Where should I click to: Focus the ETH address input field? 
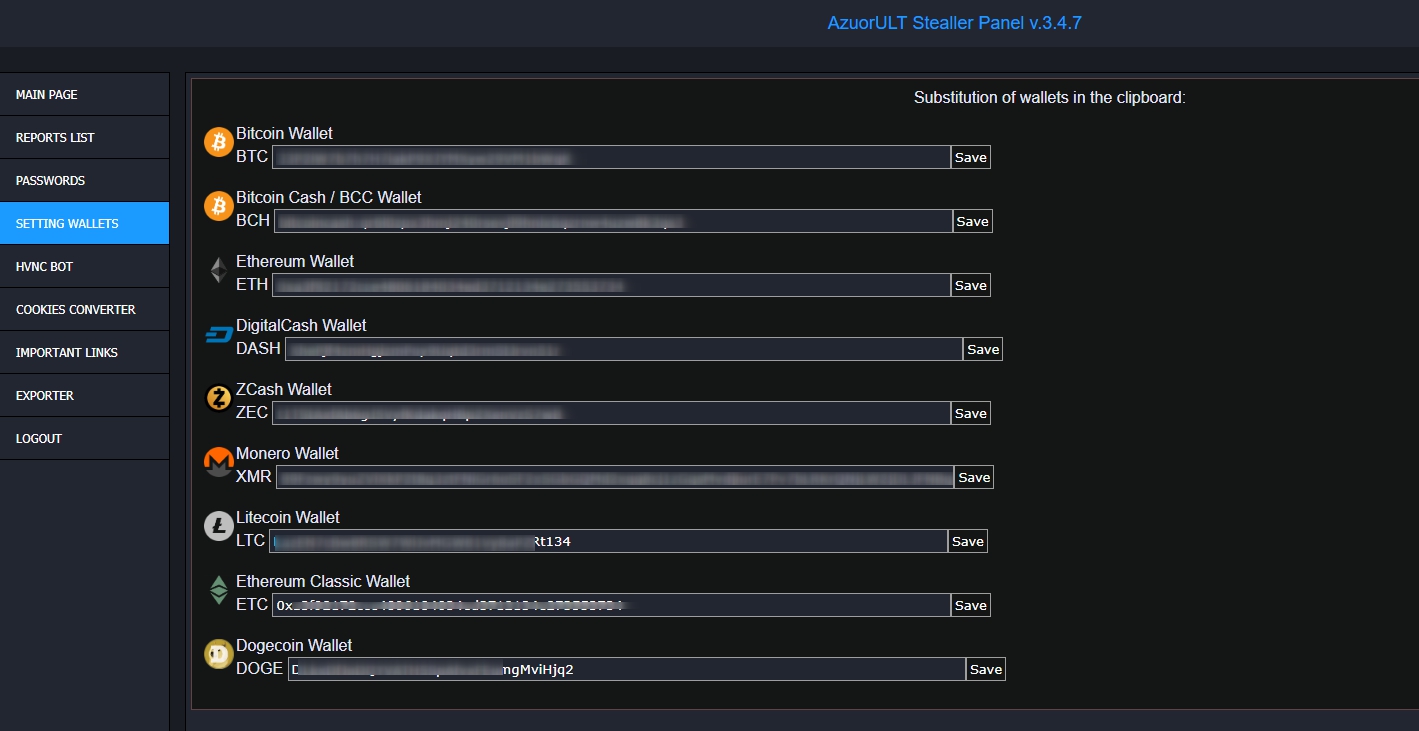pyautogui.click(x=610, y=285)
